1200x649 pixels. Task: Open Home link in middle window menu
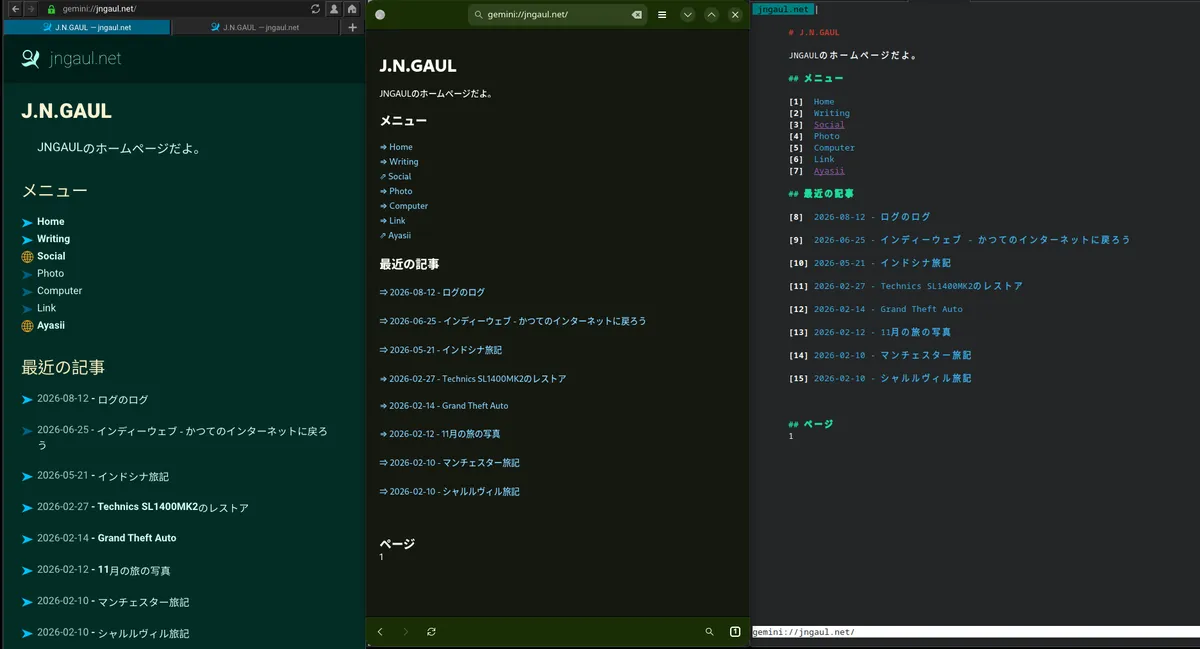click(x=396, y=147)
